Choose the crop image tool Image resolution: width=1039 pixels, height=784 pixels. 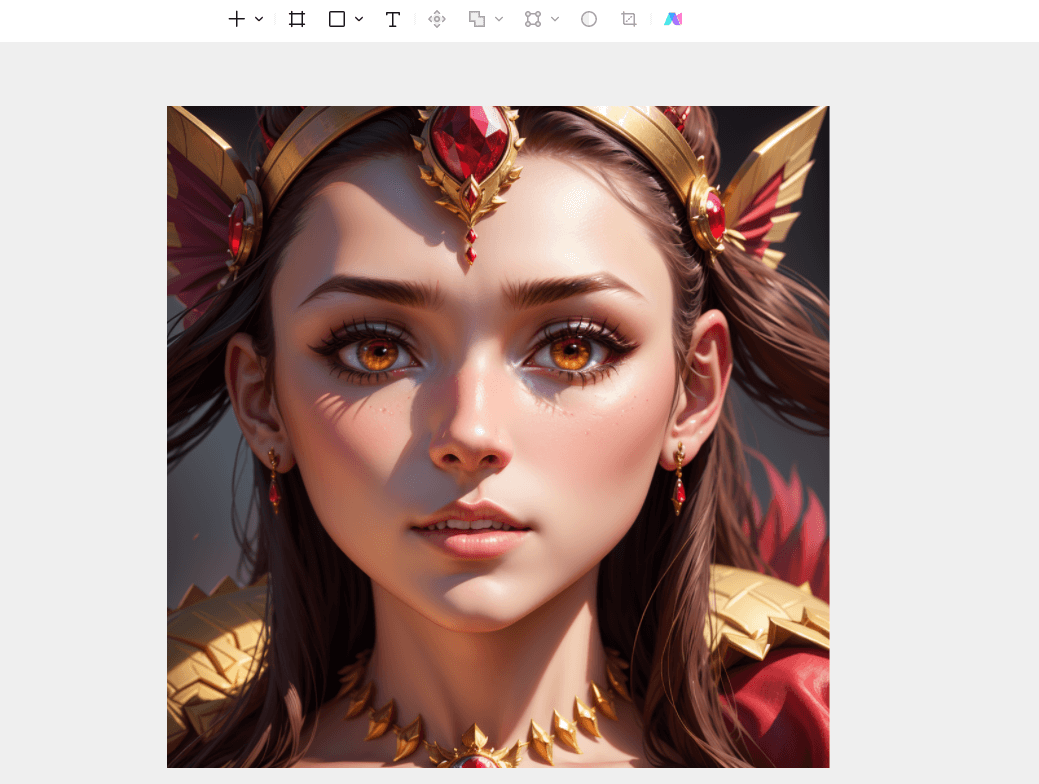(629, 19)
